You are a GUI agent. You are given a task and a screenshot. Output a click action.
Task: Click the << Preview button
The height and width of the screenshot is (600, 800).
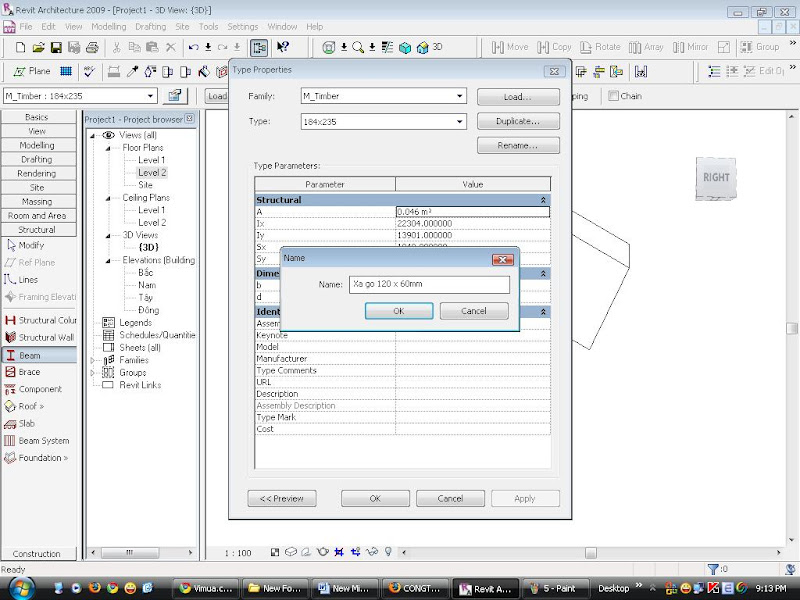(x=282, y=498)
